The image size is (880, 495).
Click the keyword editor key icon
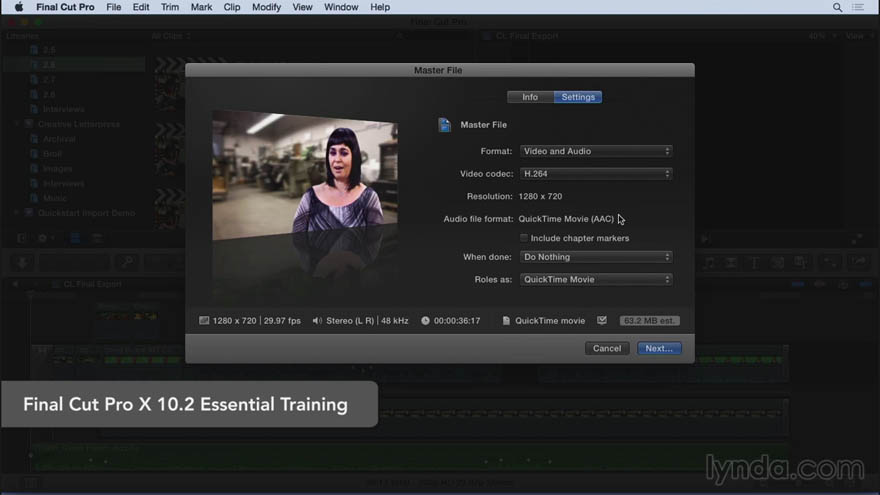pos(127,262)
